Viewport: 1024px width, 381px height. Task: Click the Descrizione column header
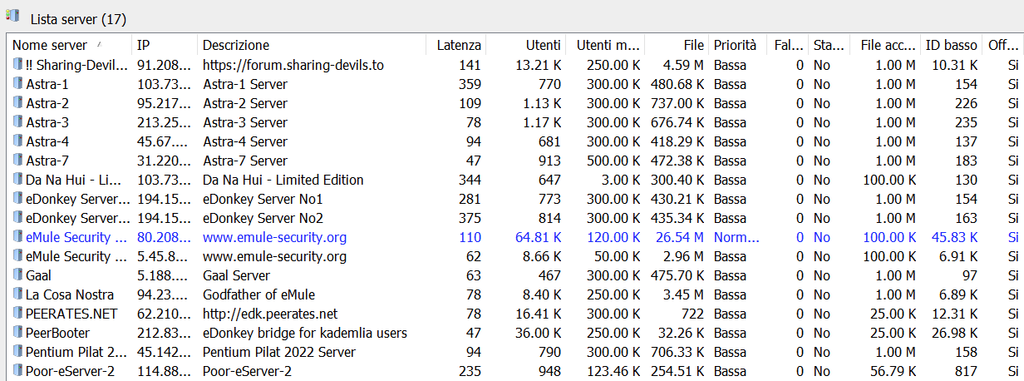click(312, 45)
